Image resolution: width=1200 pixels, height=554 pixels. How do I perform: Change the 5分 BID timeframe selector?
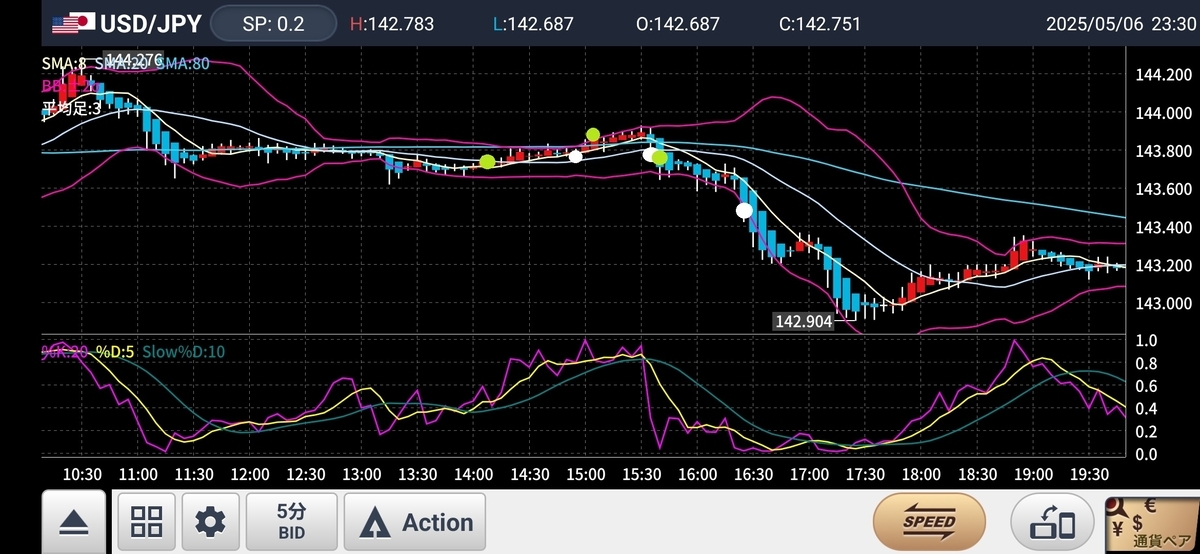click(x=292, y=521)
